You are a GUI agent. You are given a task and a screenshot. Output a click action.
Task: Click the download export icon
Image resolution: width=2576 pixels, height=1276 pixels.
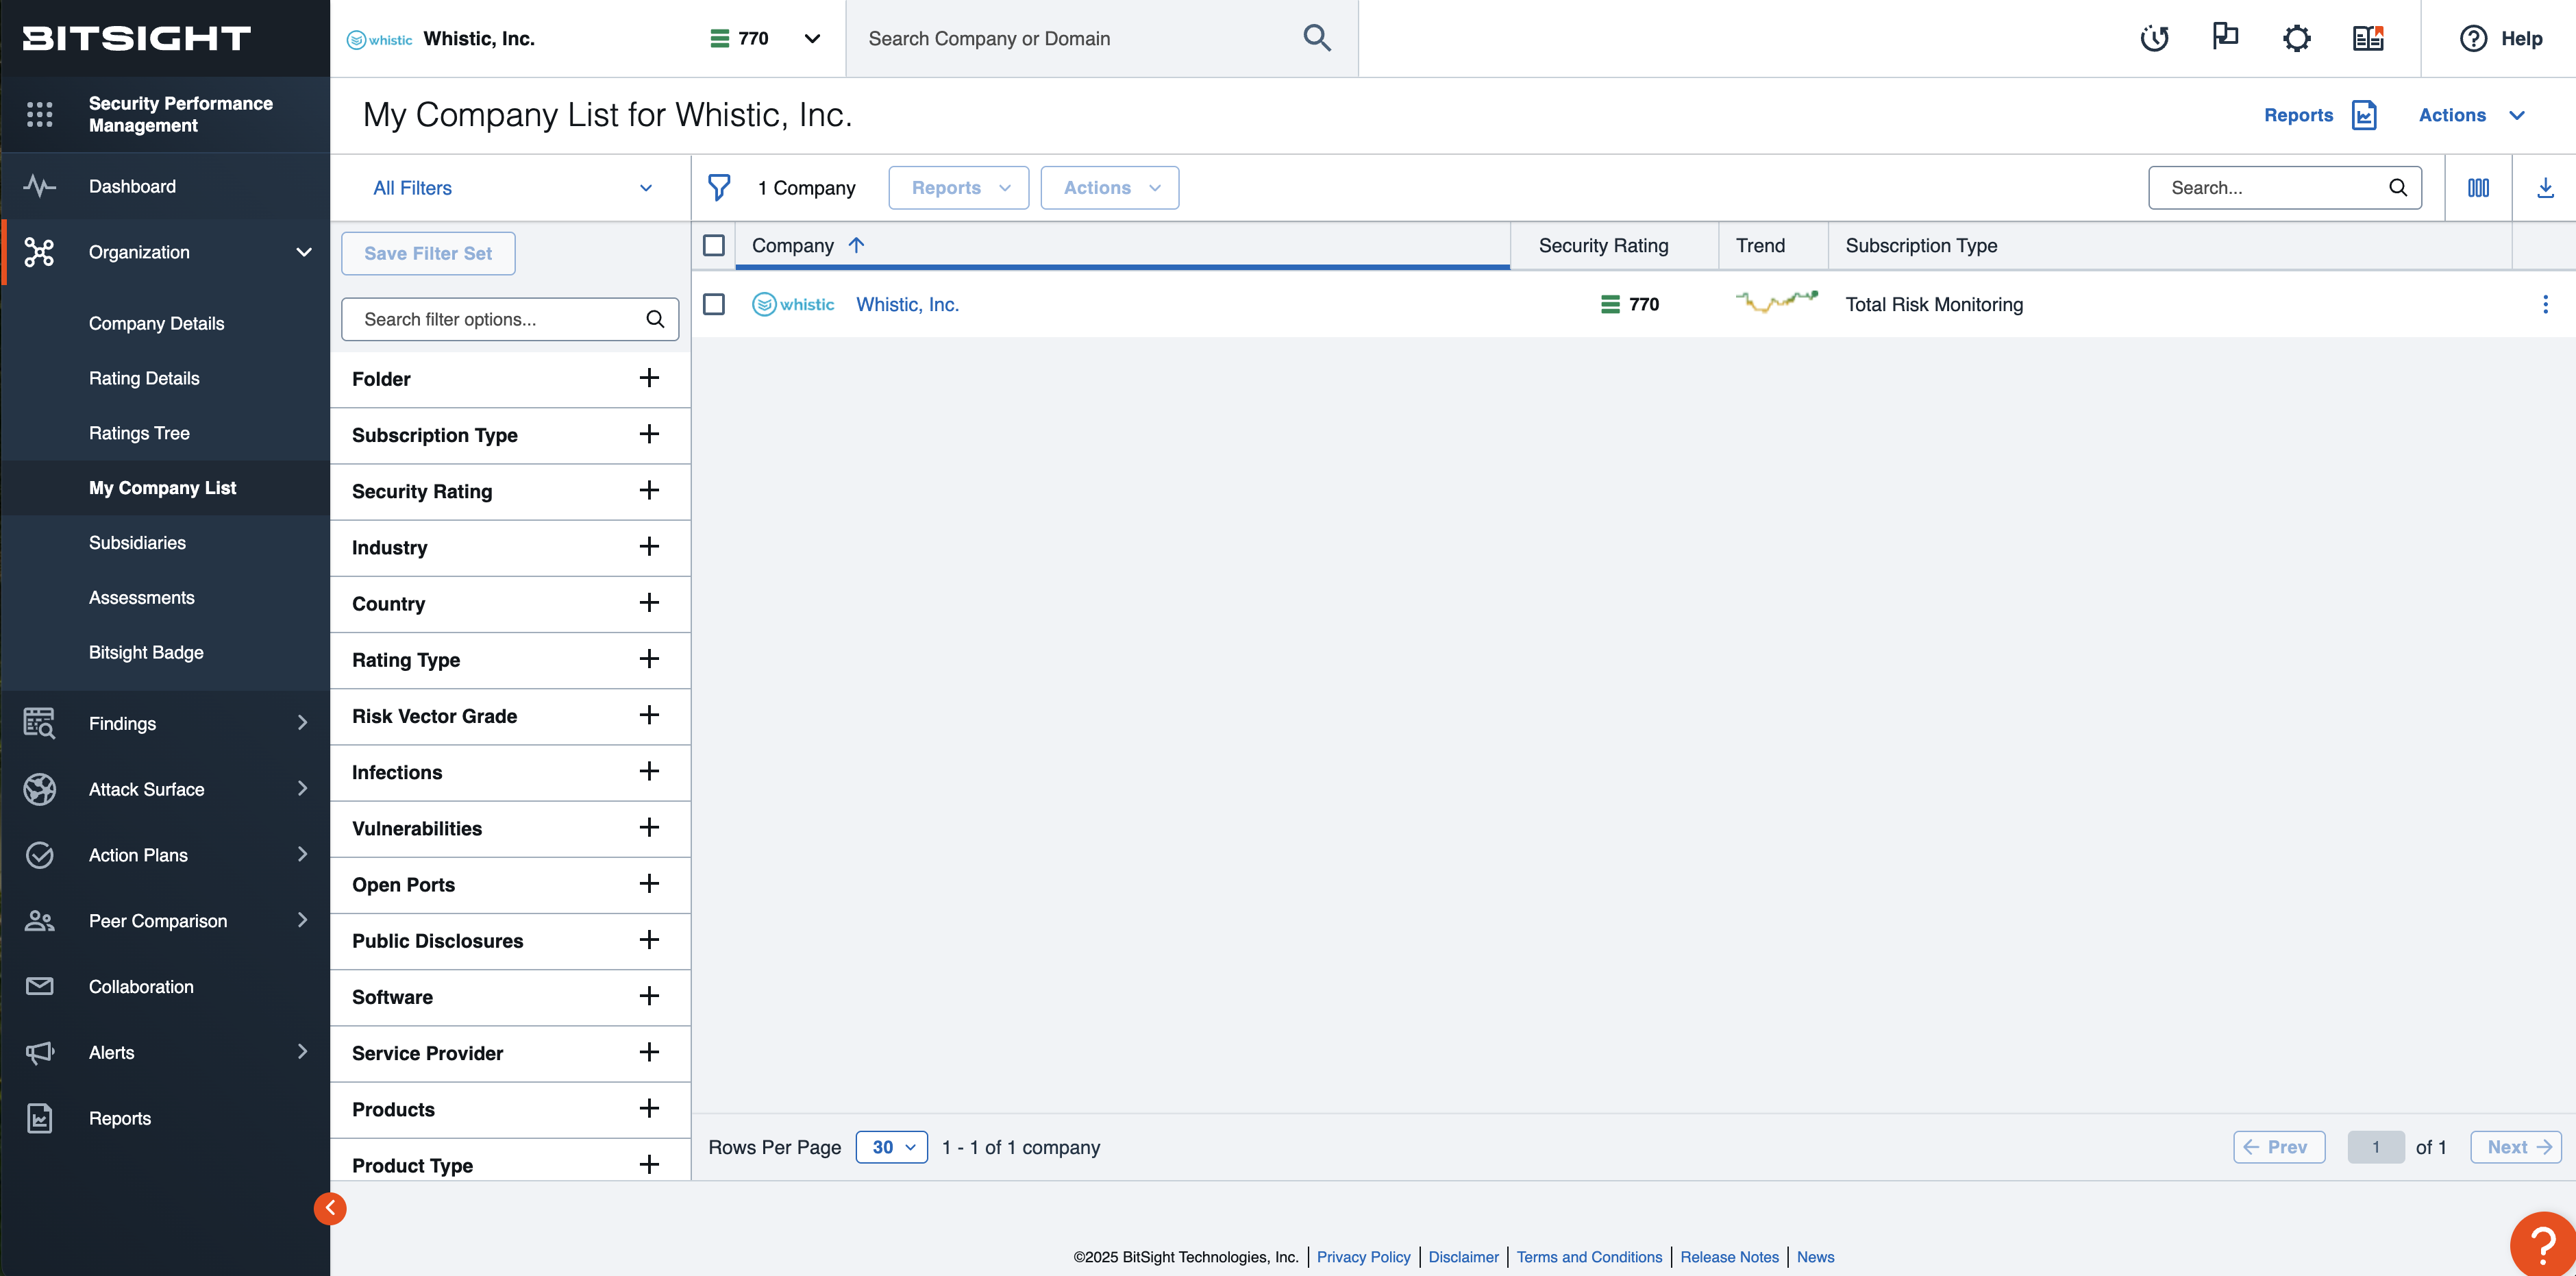2545,188
